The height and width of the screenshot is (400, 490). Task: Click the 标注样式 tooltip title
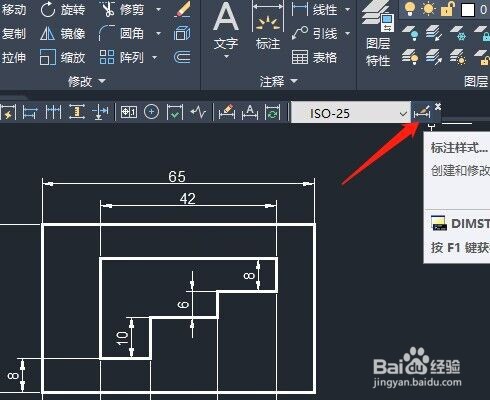460,147
